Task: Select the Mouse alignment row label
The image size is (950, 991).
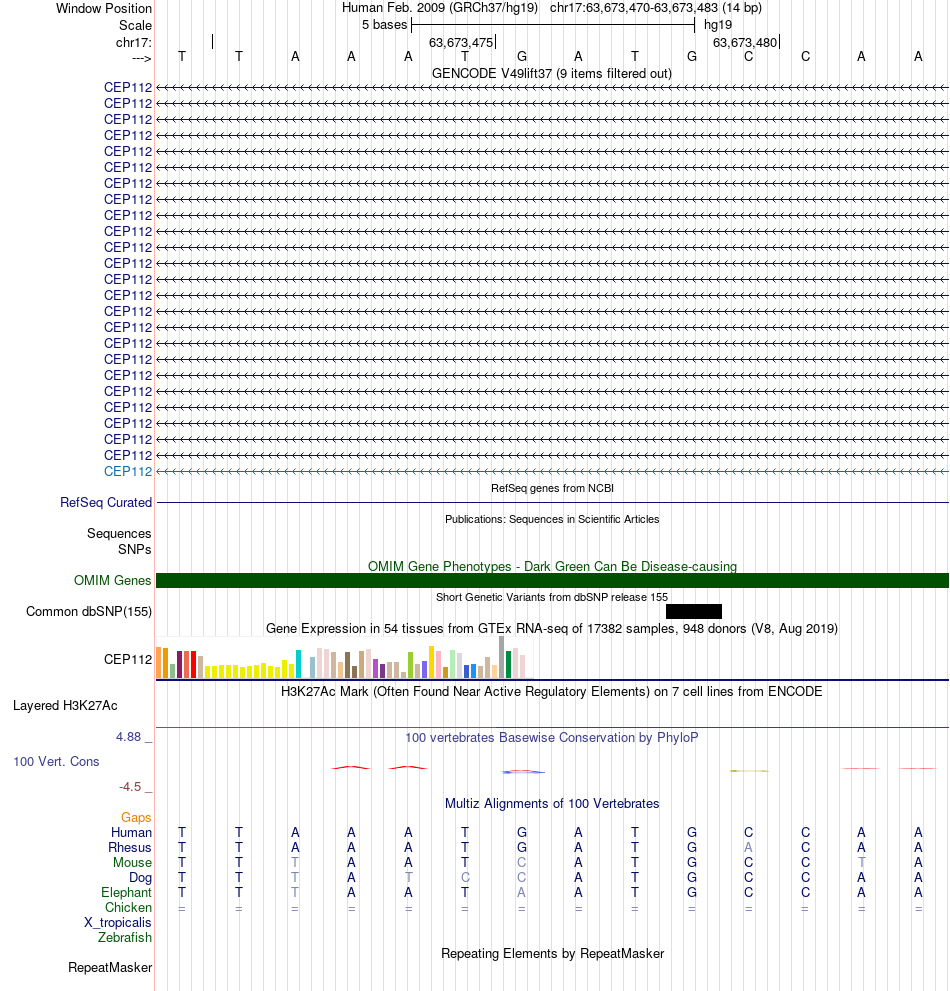Action: pos(133,863)
